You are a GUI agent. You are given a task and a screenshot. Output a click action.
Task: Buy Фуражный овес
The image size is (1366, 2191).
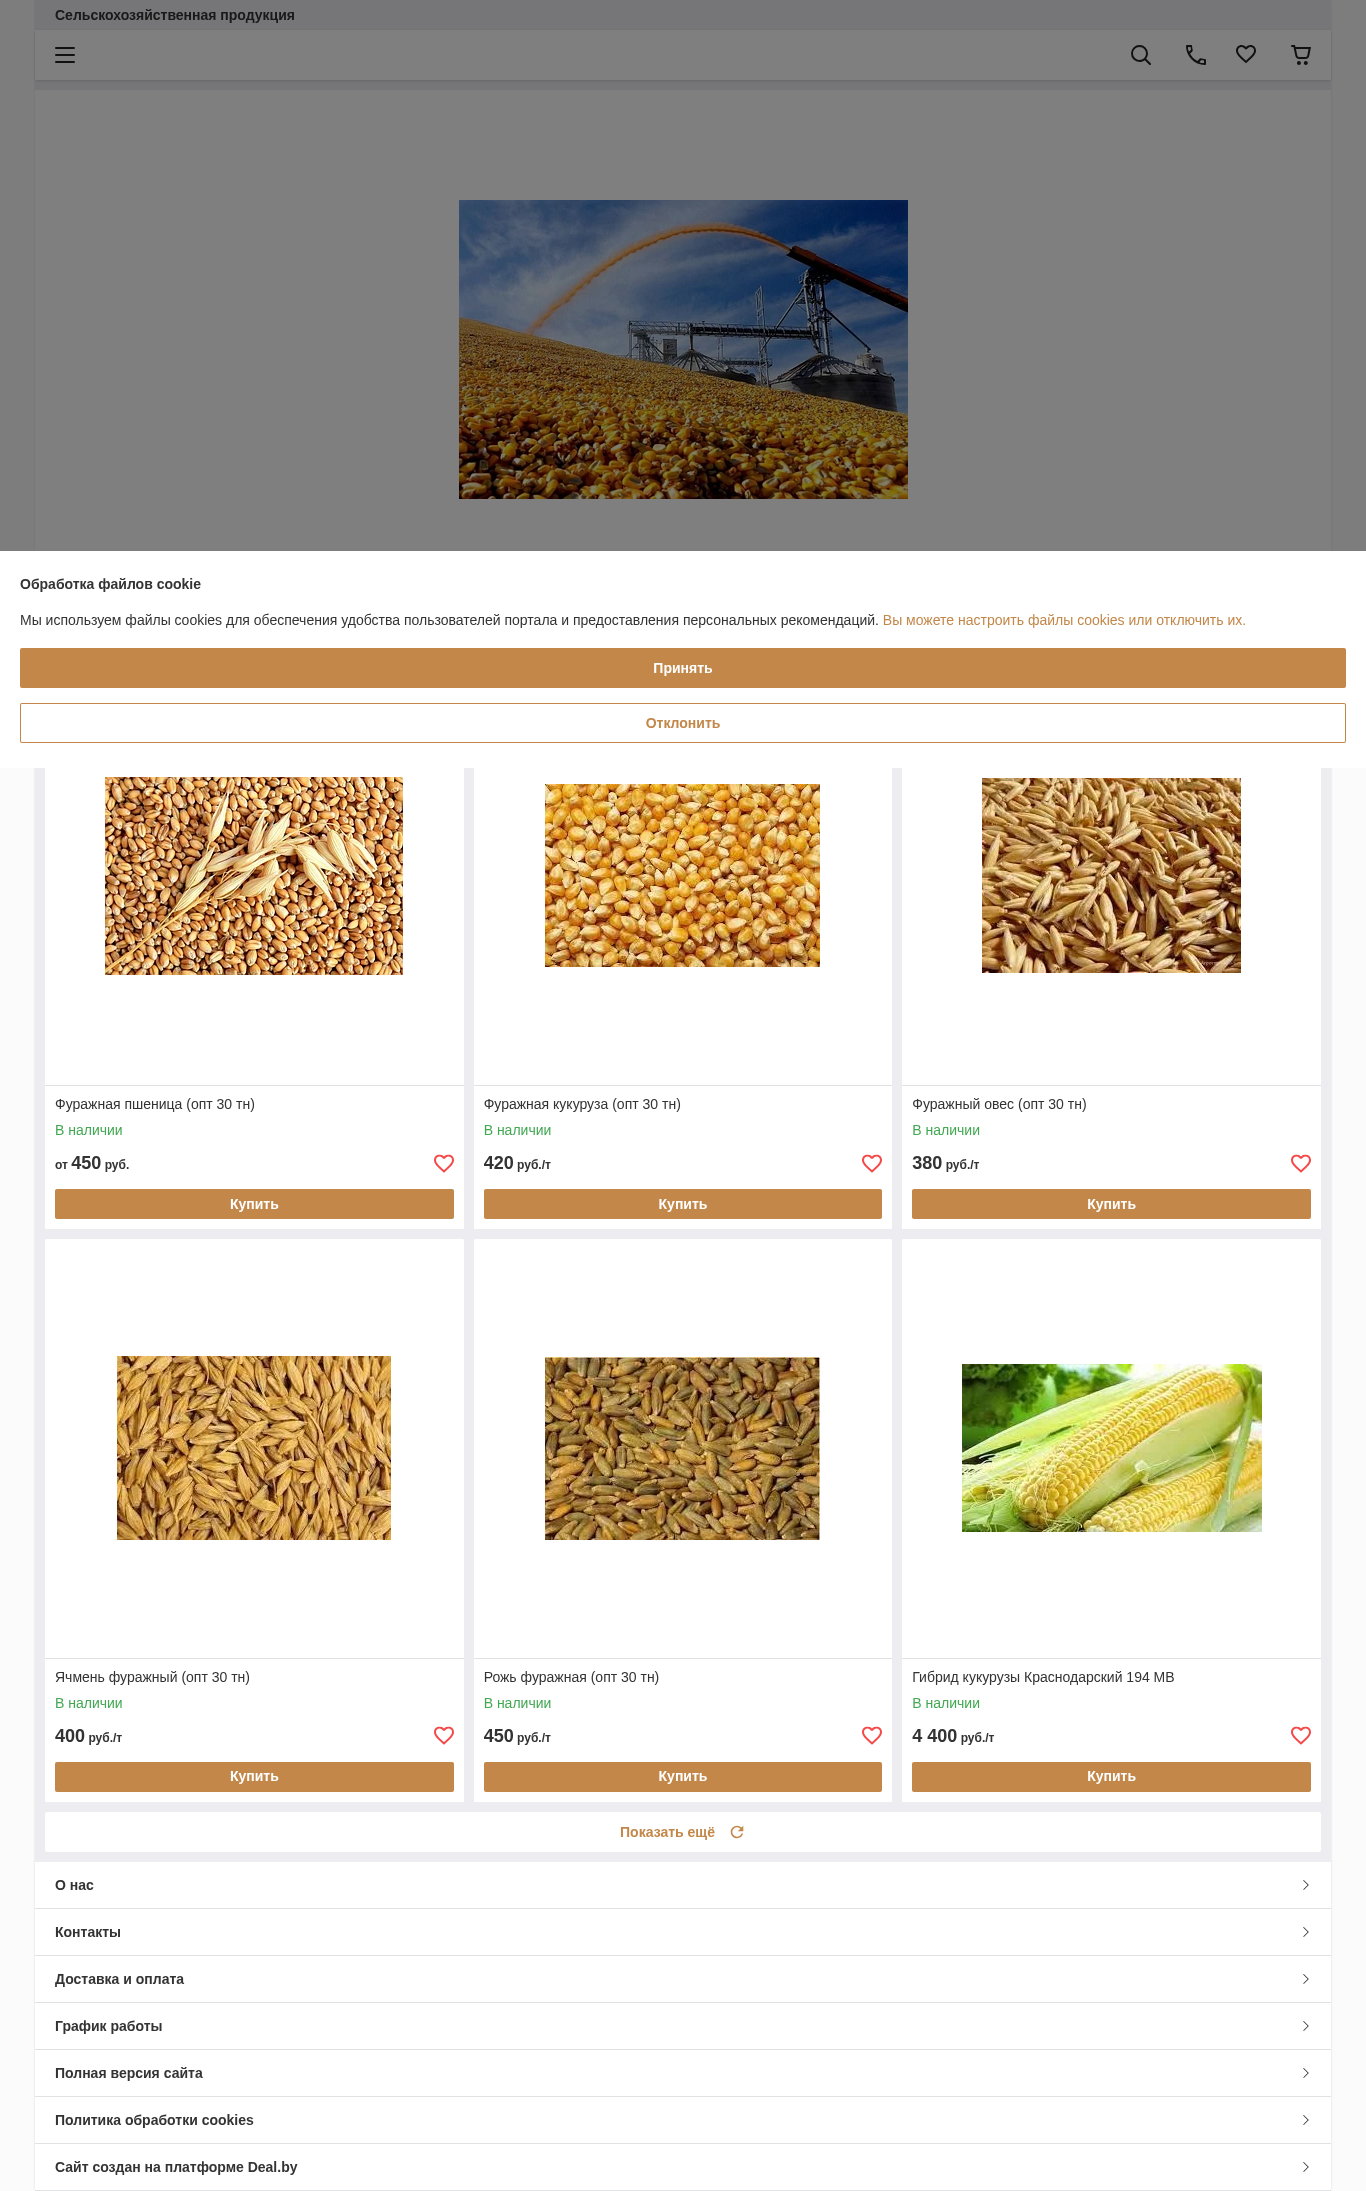1111,1204
